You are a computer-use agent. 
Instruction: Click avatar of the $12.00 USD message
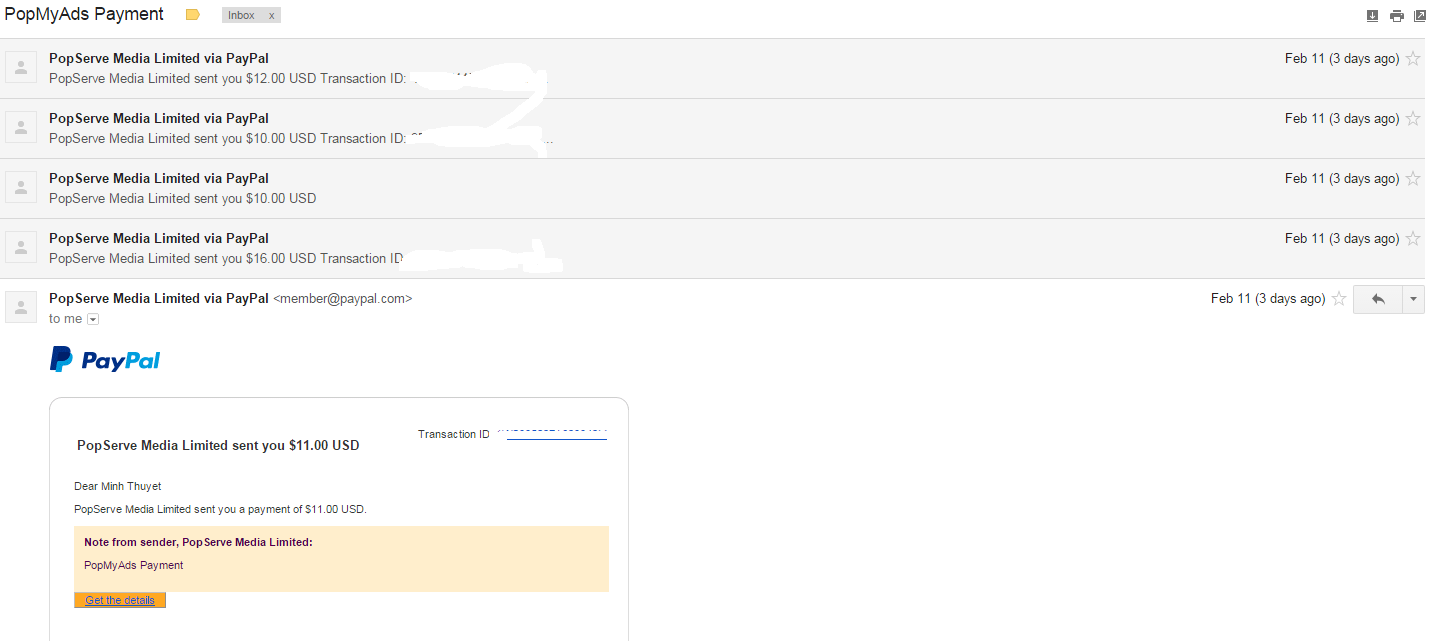[21, 67]
